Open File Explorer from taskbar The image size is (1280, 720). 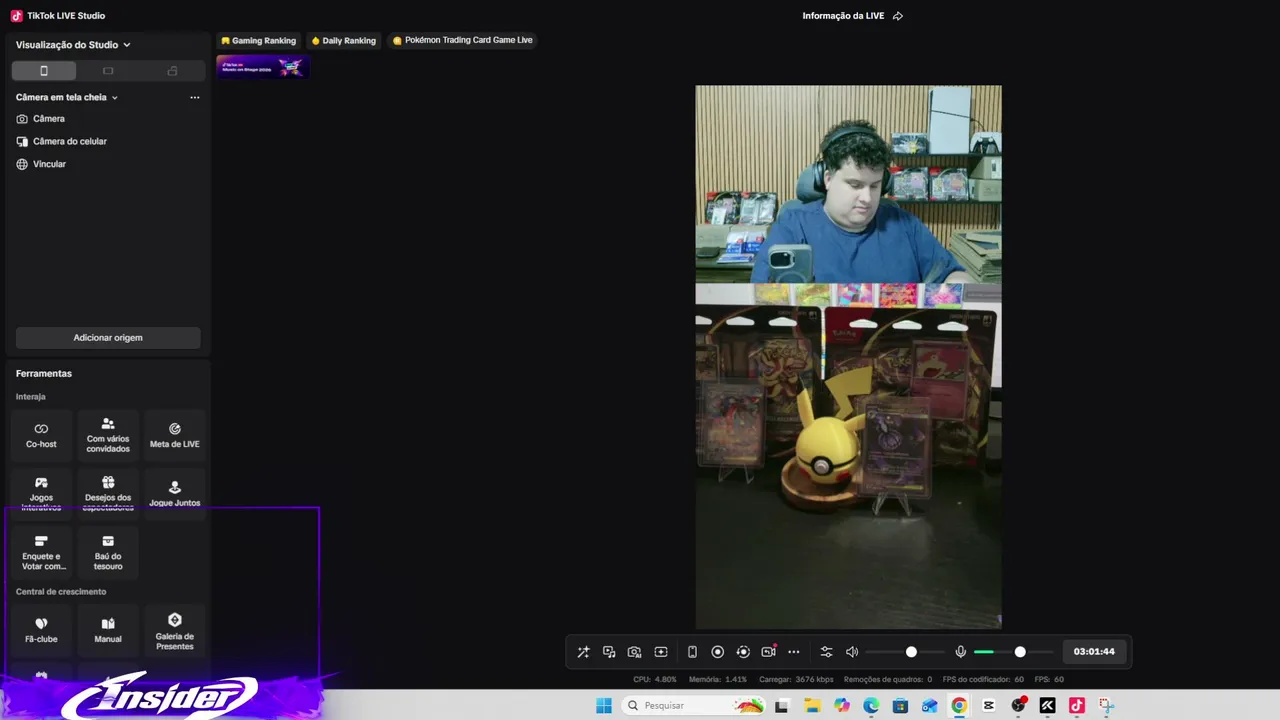pos(812,706)
